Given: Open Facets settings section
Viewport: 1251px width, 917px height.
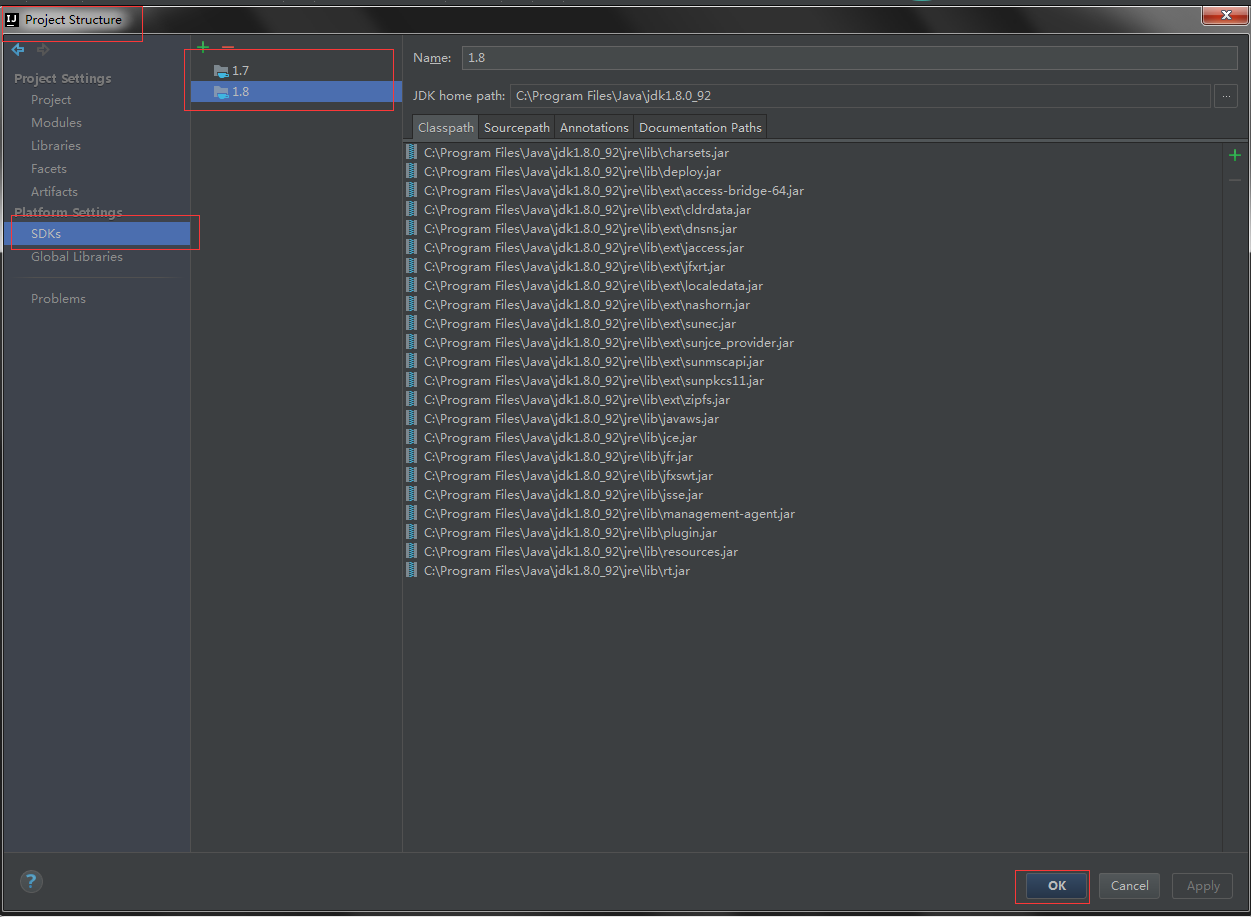Looking at the screenshot, I should pos(49,169).
